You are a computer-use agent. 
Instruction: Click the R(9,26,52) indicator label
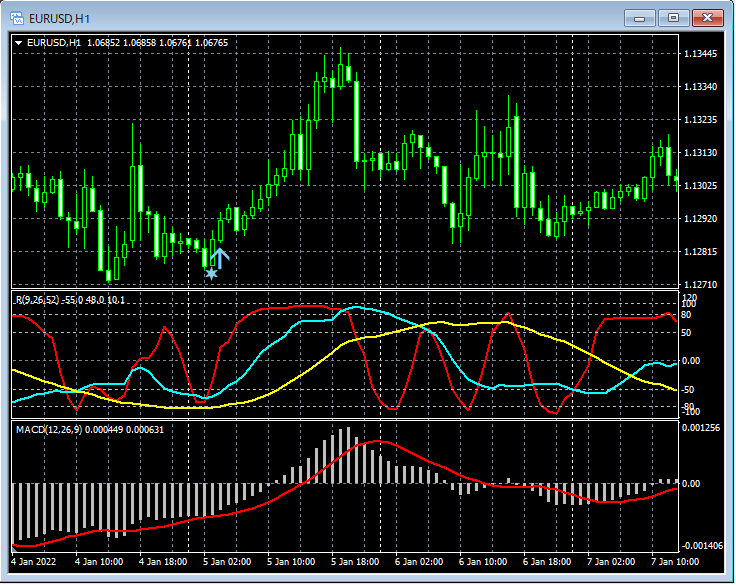tap(35, 300)
